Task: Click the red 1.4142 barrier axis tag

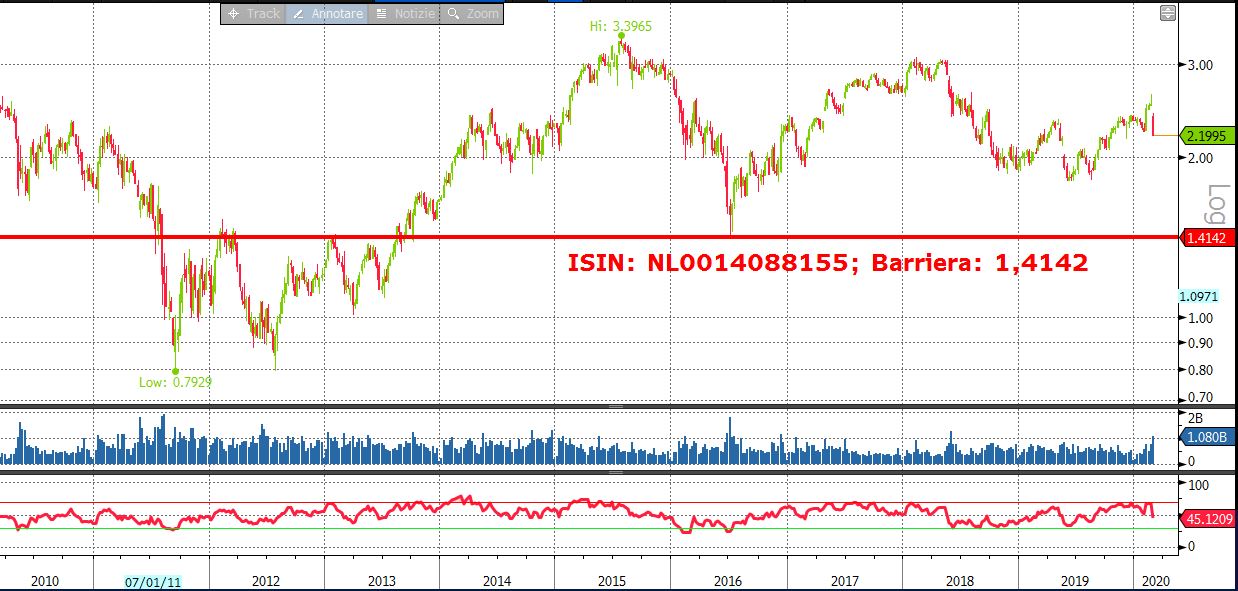Action: click(1206, 238)
